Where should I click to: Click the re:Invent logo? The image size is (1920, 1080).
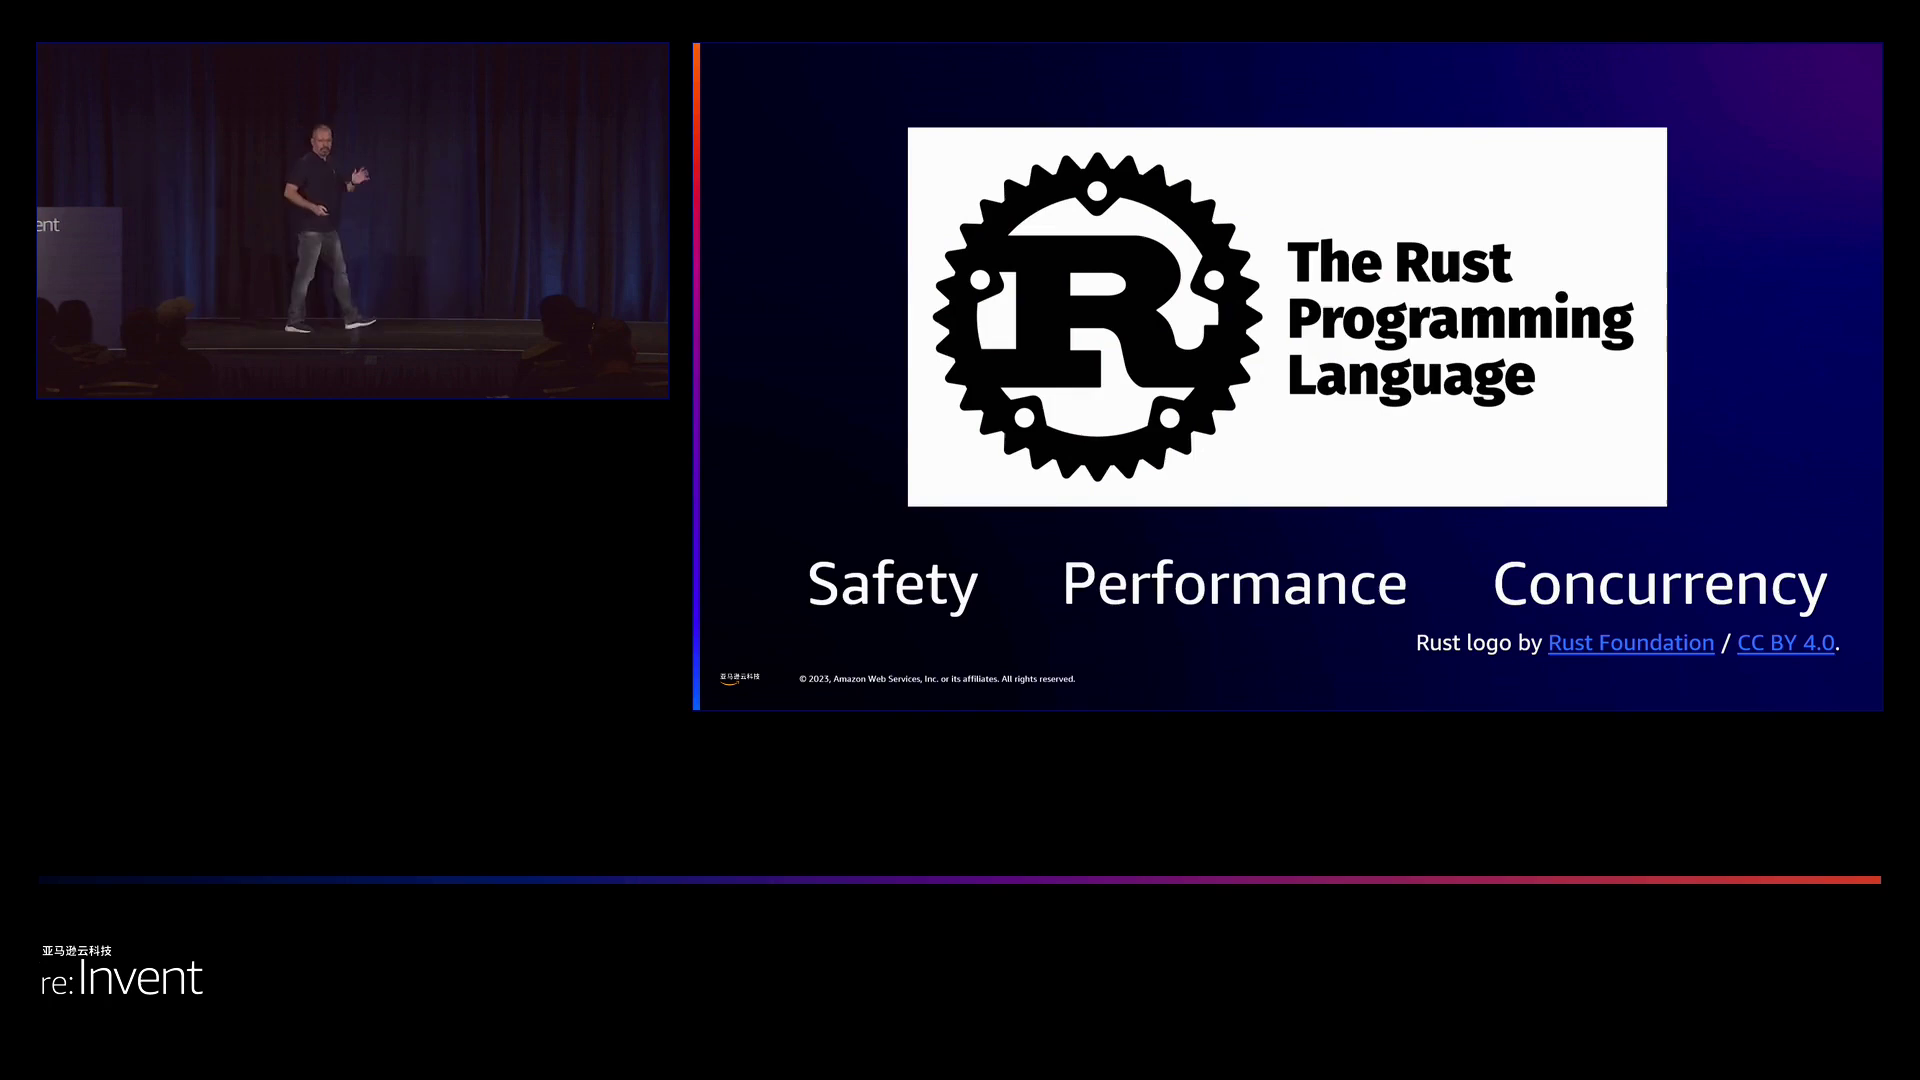(x=122, y=977)
